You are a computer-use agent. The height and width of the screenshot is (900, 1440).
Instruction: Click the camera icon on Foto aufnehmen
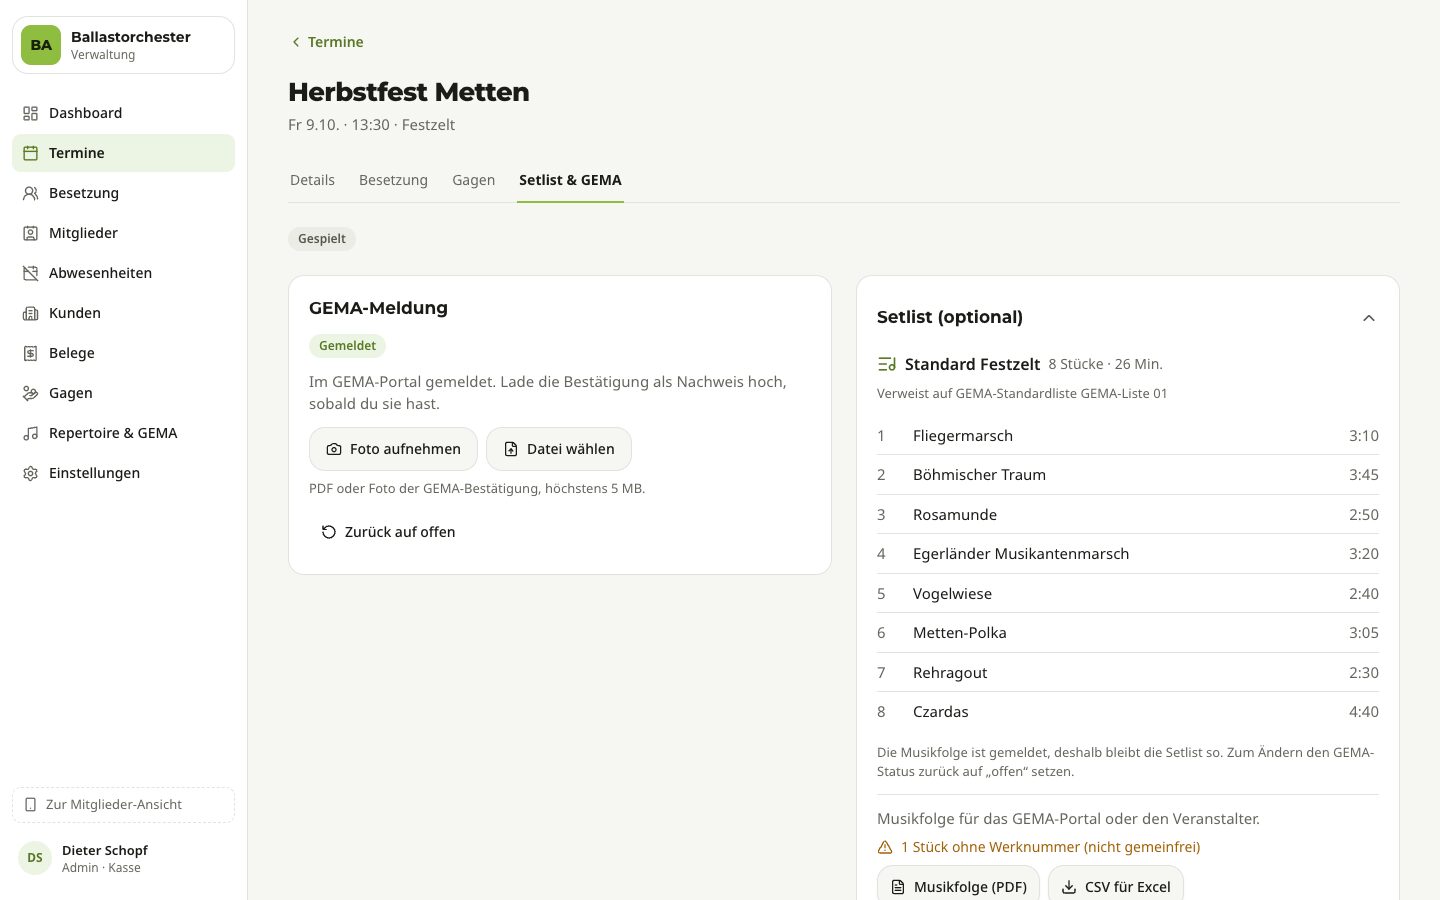[x=334, y=449]
